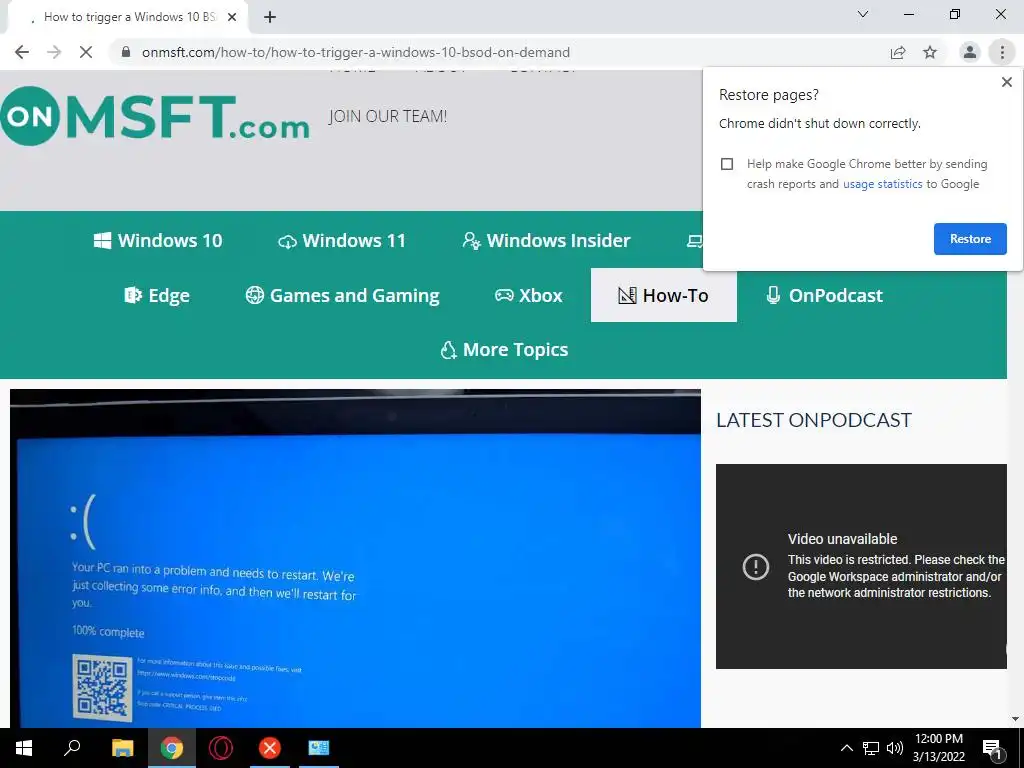The width and height of the screenshot is (1024, 768).
Task: Open the 'JOIN OUR TEAM!' link
Action: pos(388,116)
